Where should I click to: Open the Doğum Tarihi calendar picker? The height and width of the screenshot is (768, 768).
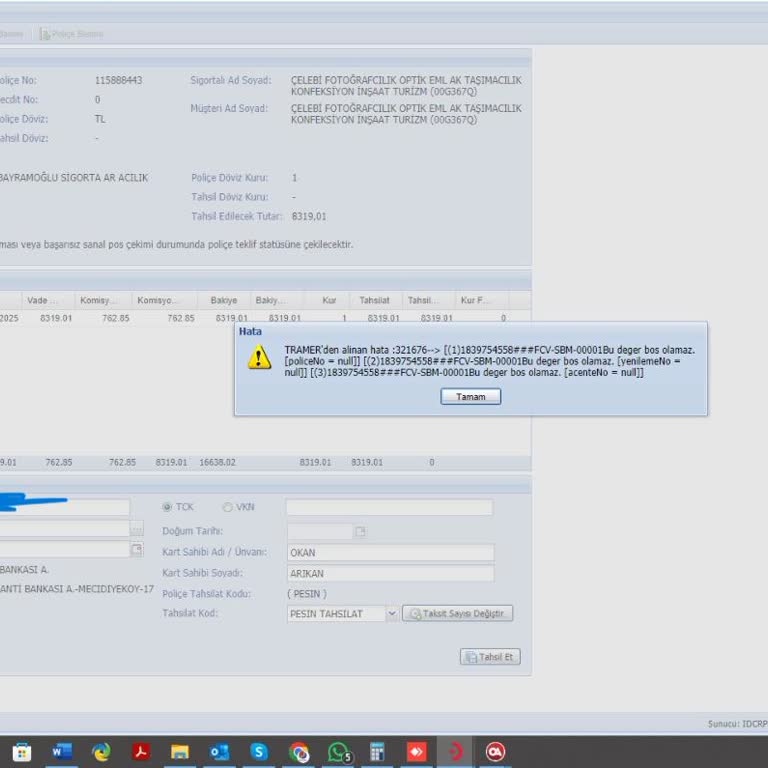click(x=360, y=532)
